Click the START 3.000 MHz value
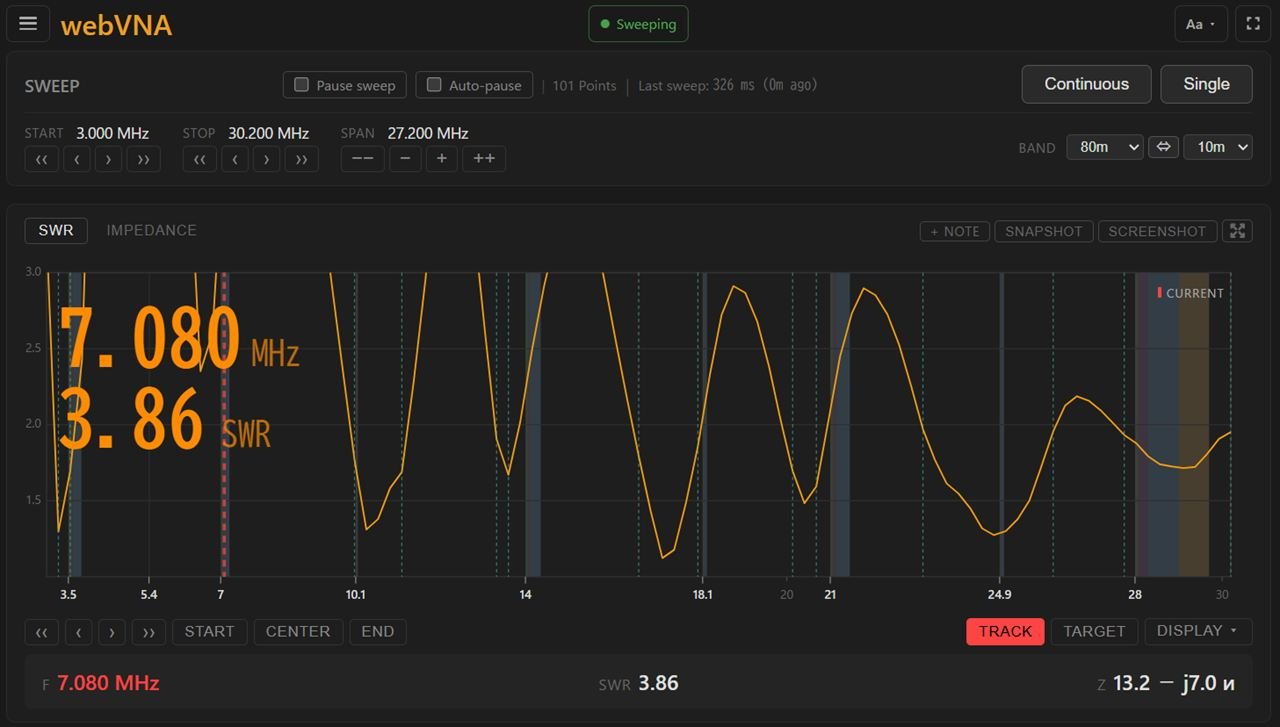1280x727 pixels. pyautogui.click(x=112, y=133)
